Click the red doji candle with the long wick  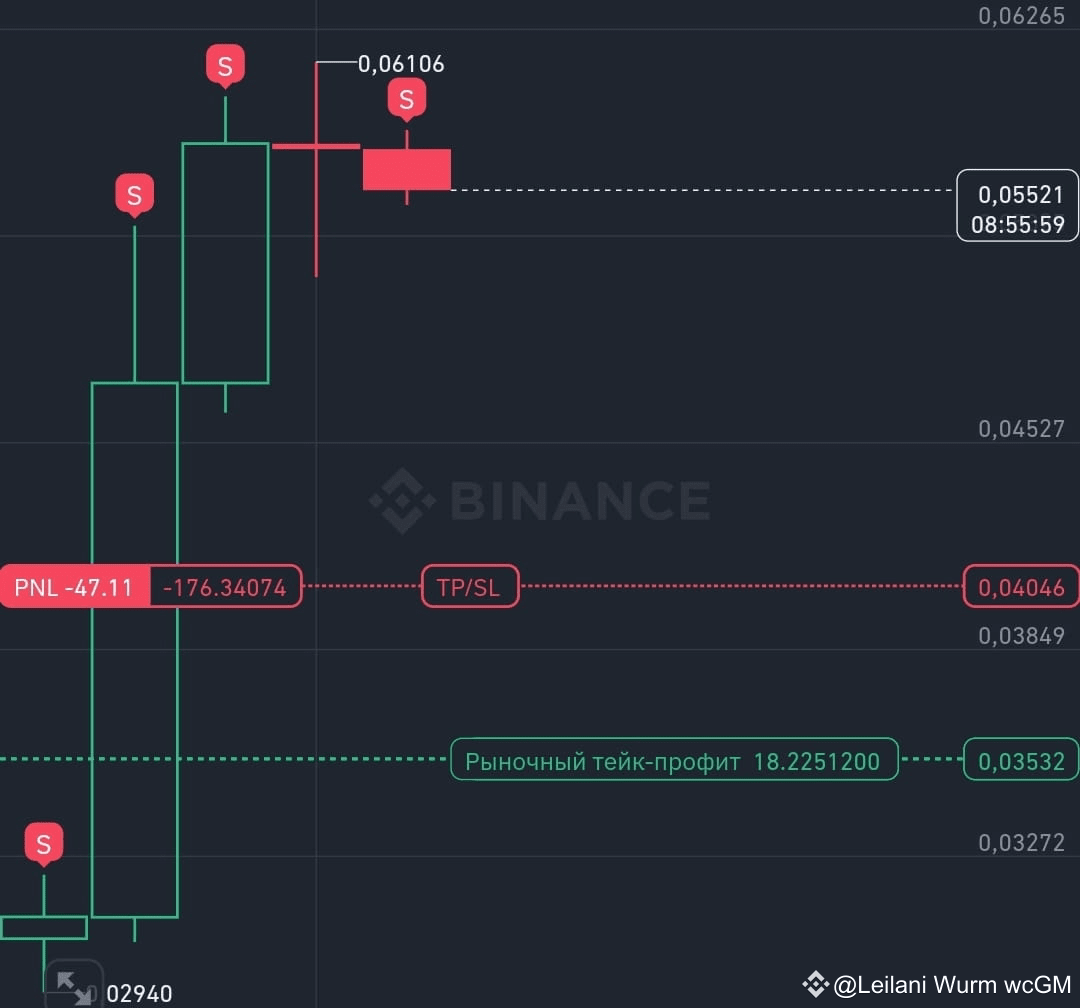pos(316,169)
